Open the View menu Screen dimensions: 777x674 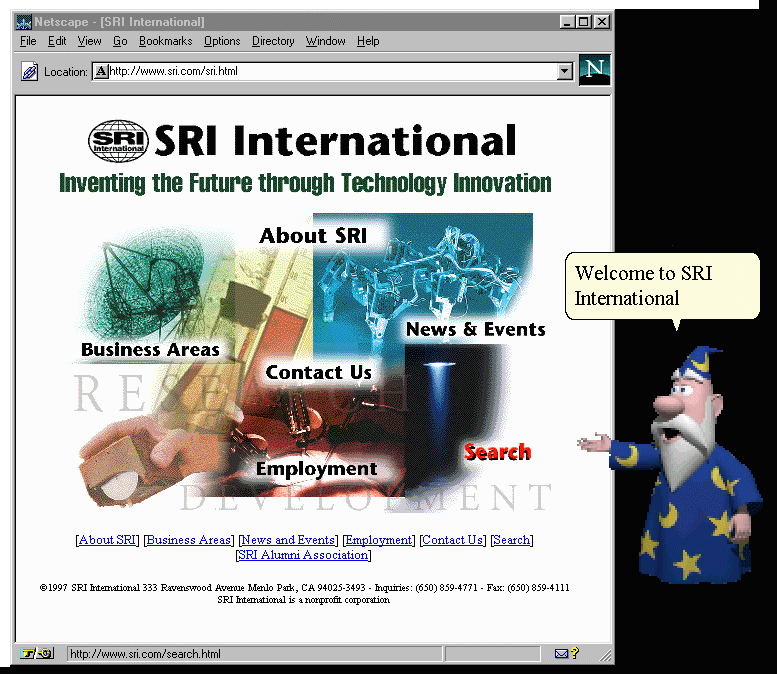(89, 41)
